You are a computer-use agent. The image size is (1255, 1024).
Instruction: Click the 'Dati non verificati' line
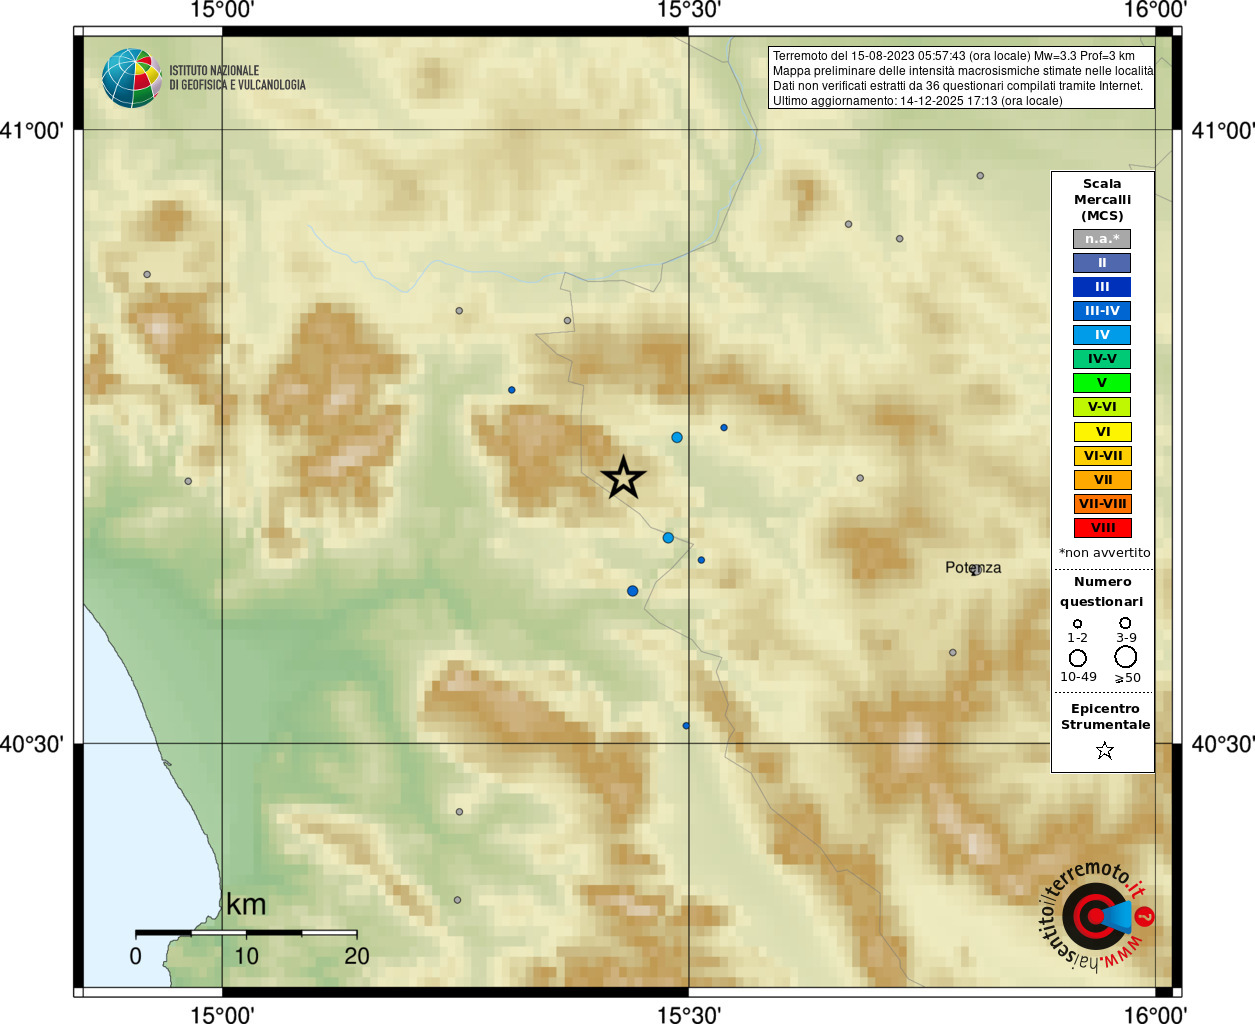958,86
